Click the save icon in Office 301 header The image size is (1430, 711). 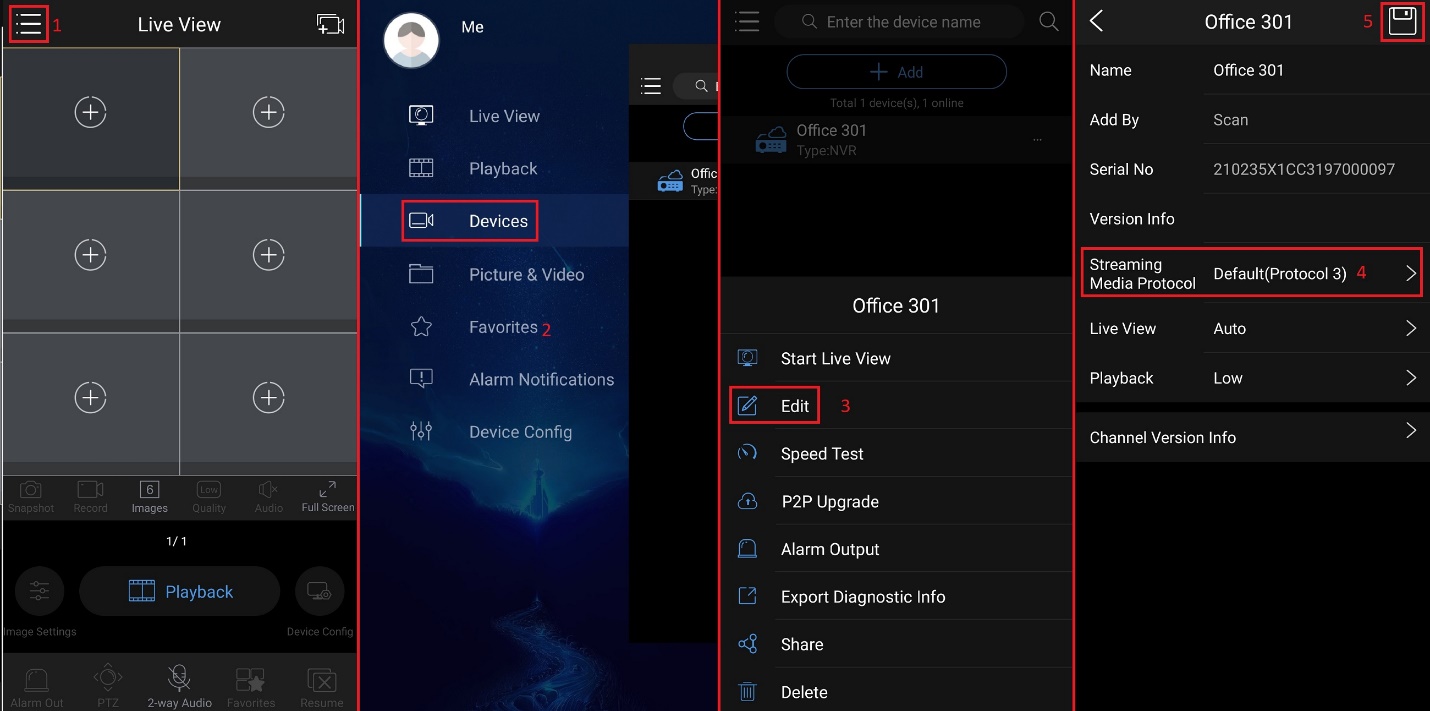(1402, 22)
